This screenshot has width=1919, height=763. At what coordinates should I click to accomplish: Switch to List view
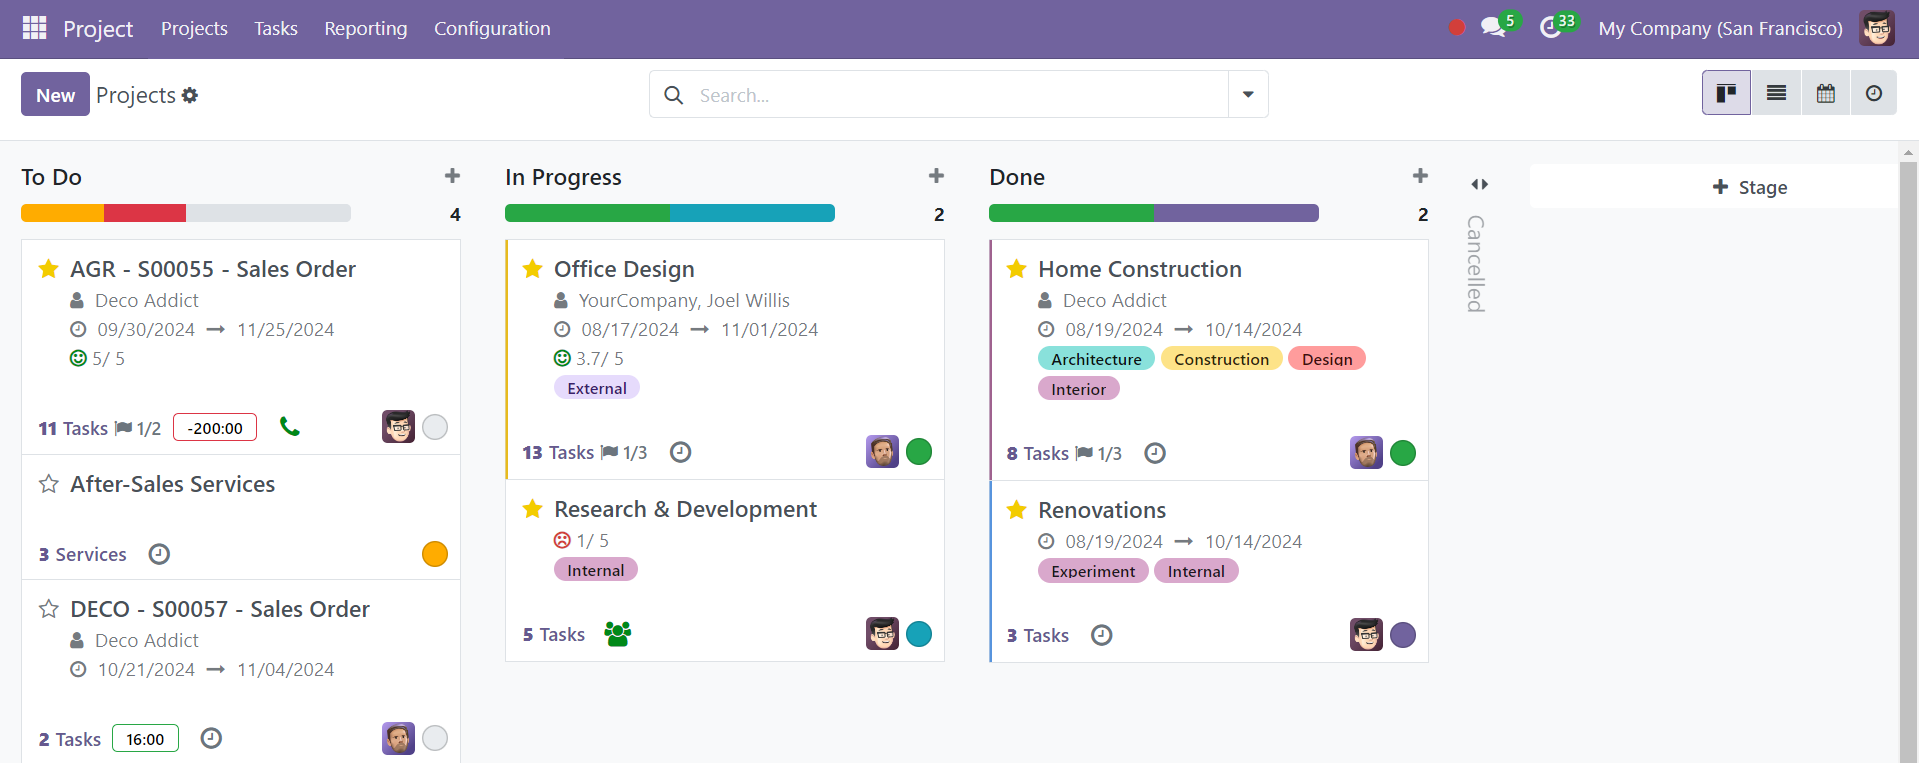(1776, 93)
